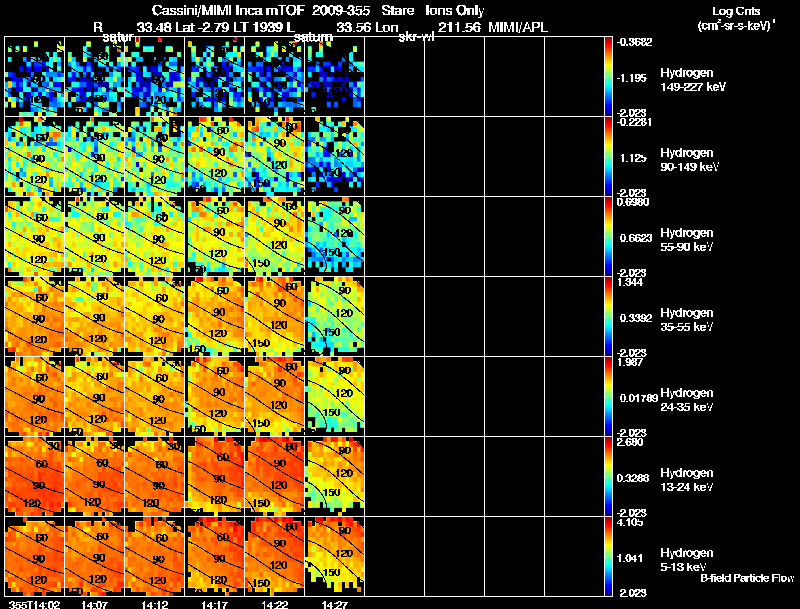
Task: Click the 2.680 color scale value
Action: pyautogui.click(x=630, y=442)
